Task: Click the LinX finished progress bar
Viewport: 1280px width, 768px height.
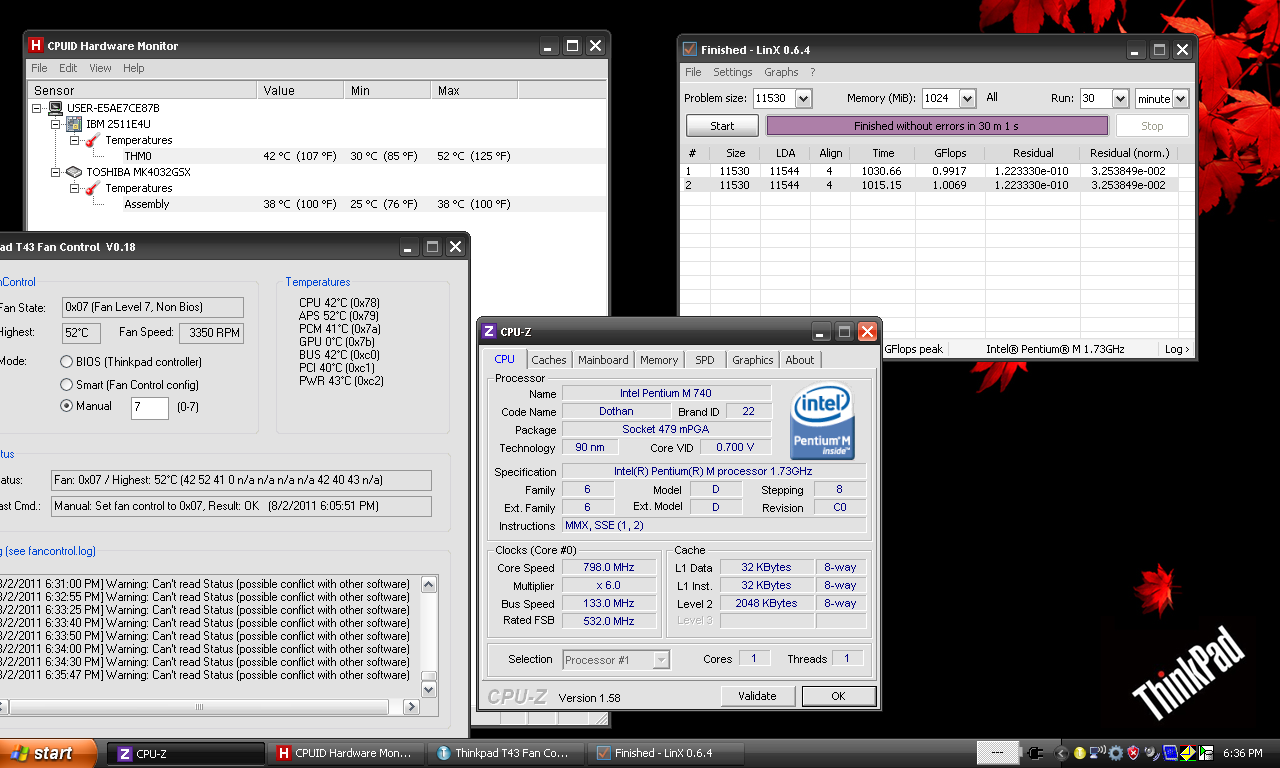Action: coord(937,126)
